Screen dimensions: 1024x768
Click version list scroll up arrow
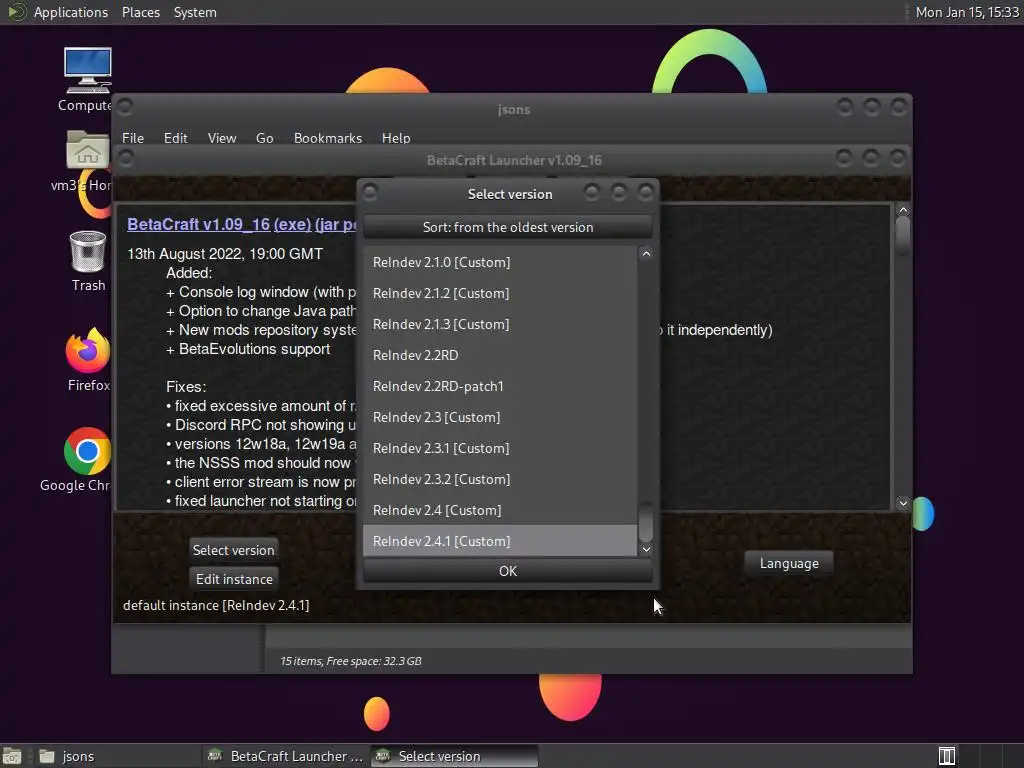[646, 253]
